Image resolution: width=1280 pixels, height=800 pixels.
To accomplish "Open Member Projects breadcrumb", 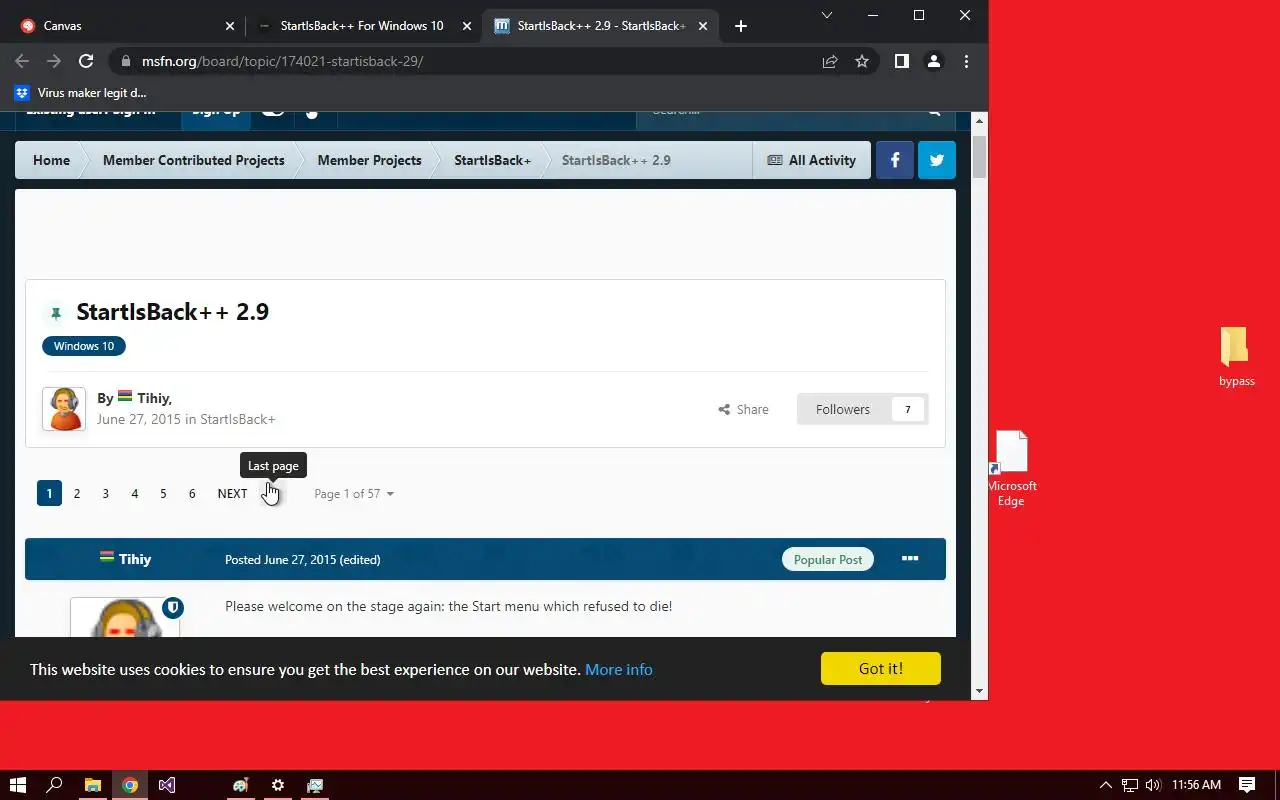I will coord(369,160).
